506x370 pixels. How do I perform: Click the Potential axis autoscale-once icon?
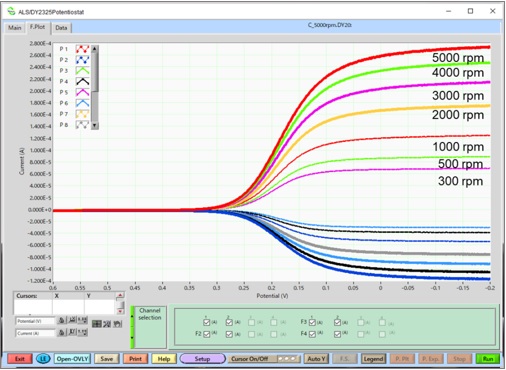point(72,320)
